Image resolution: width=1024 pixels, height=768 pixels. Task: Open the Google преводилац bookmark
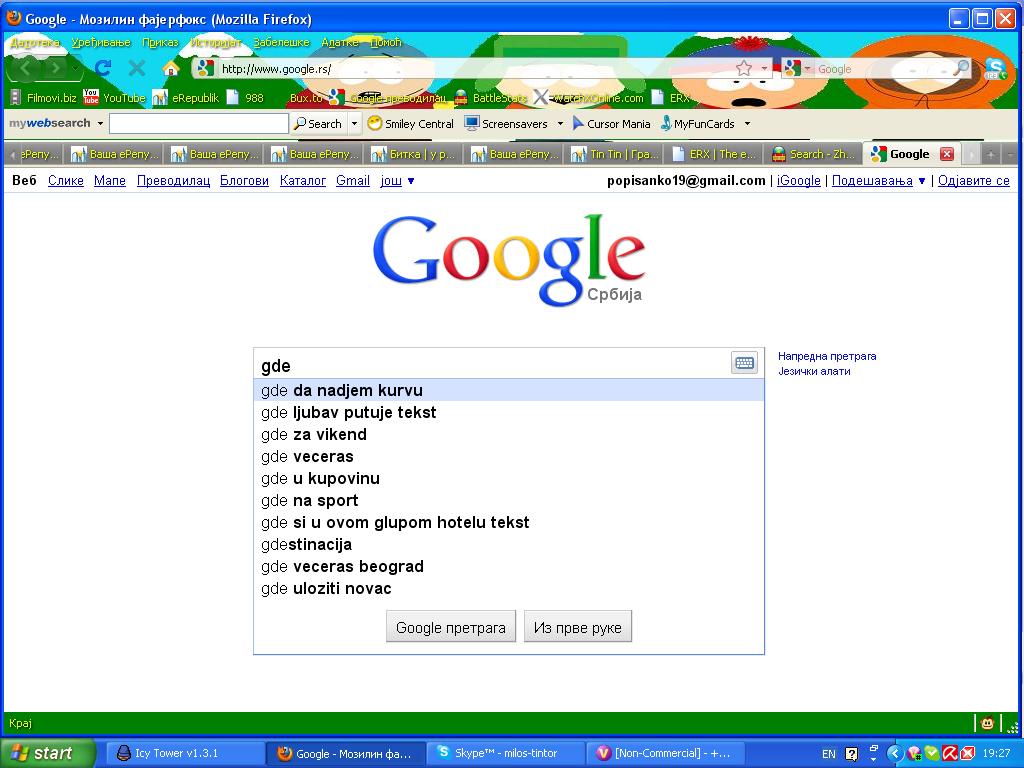[x=387, y=98]
